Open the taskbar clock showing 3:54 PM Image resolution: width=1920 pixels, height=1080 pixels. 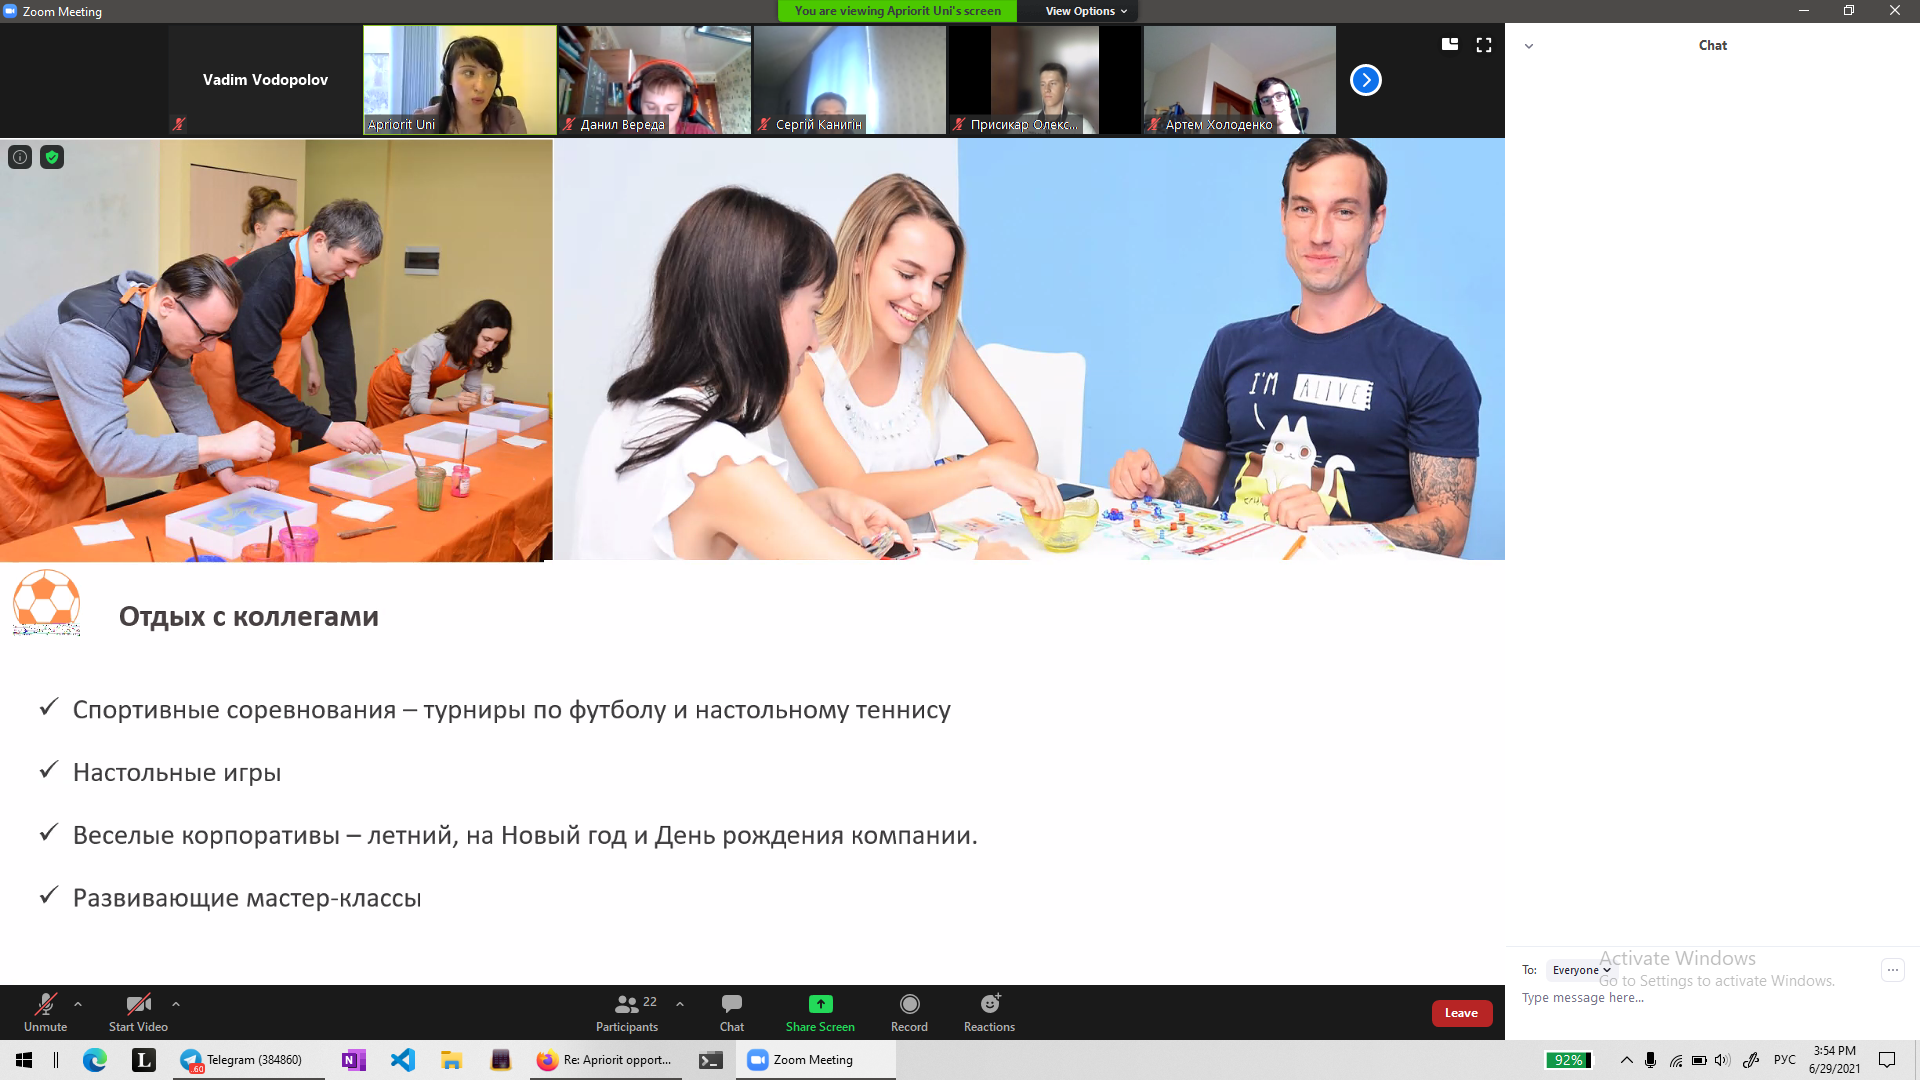click(1834, 1060)
